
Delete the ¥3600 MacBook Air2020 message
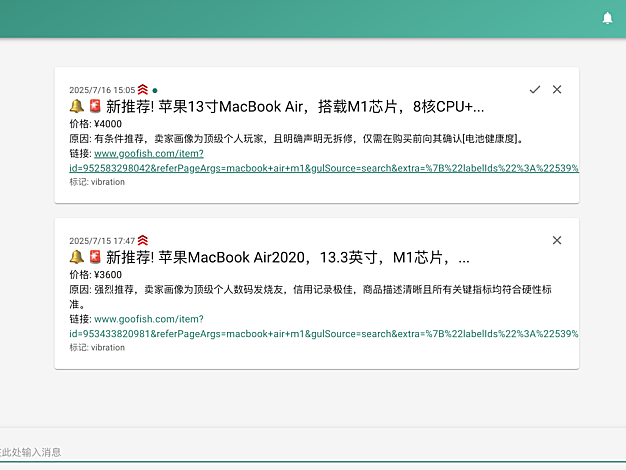557,240
